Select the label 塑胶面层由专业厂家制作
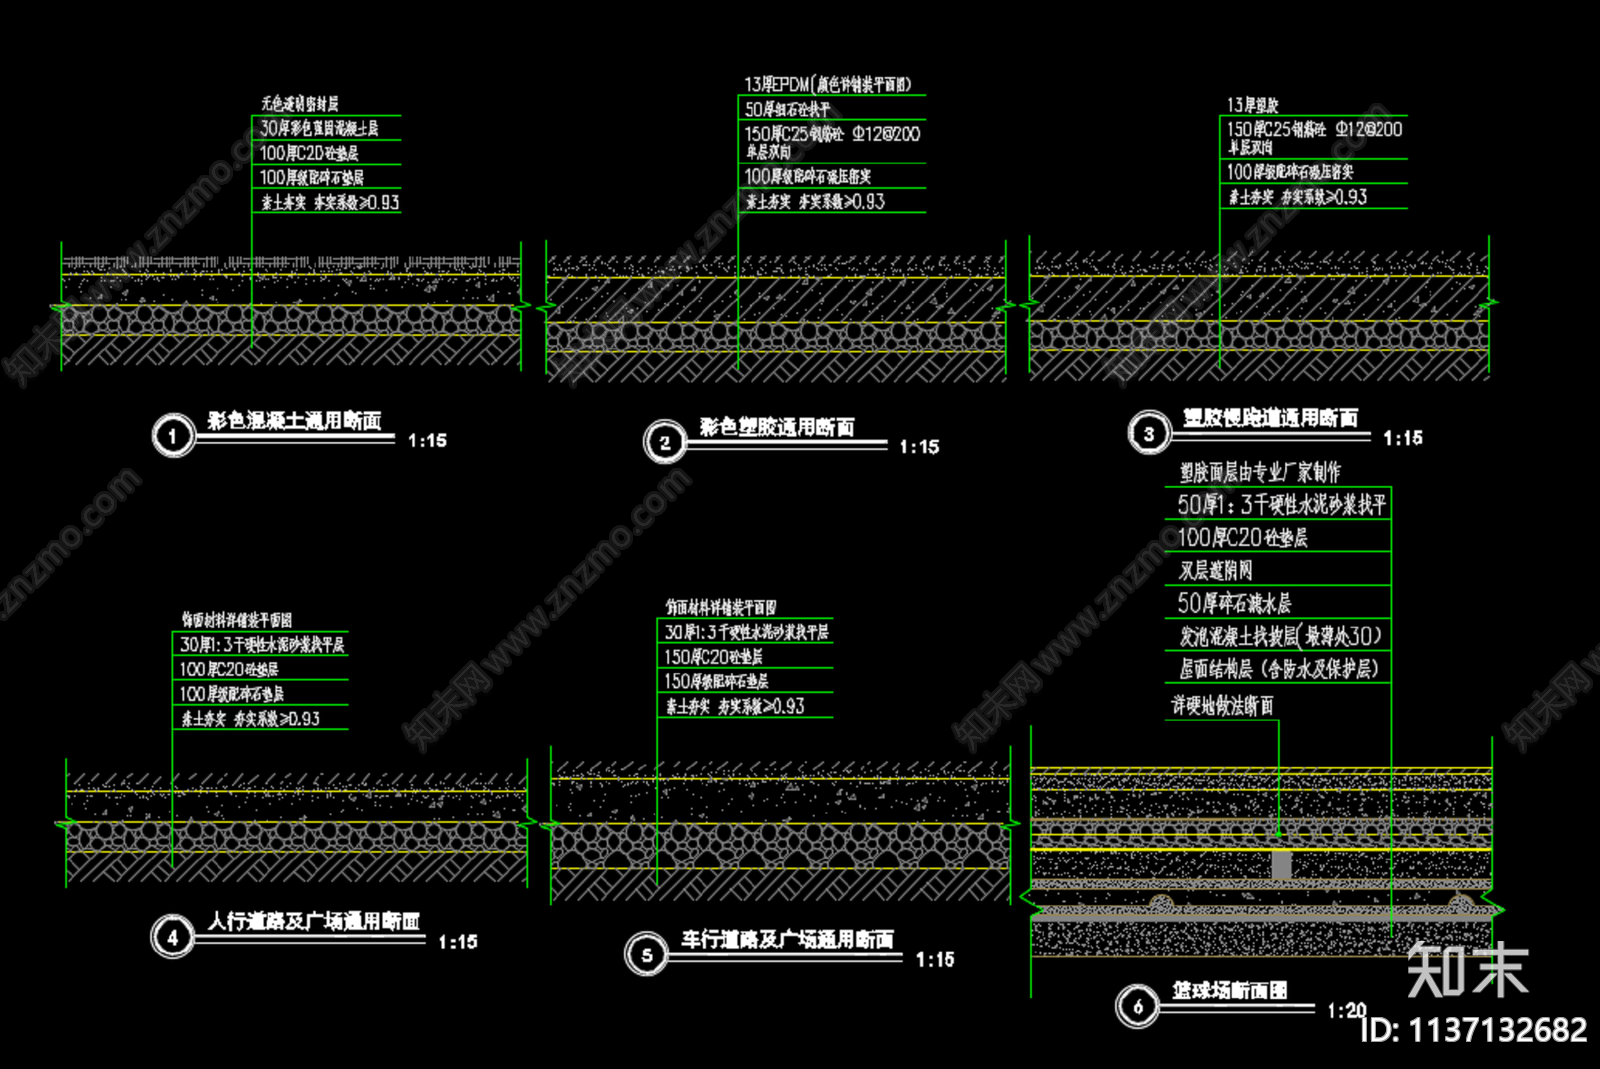 (x=1260, y=473)
